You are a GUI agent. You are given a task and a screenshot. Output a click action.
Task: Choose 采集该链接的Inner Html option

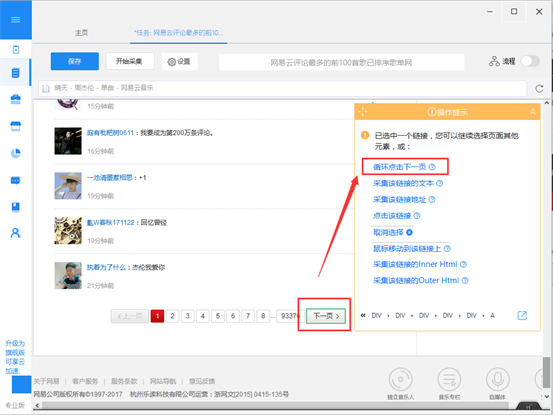(415, 264)
